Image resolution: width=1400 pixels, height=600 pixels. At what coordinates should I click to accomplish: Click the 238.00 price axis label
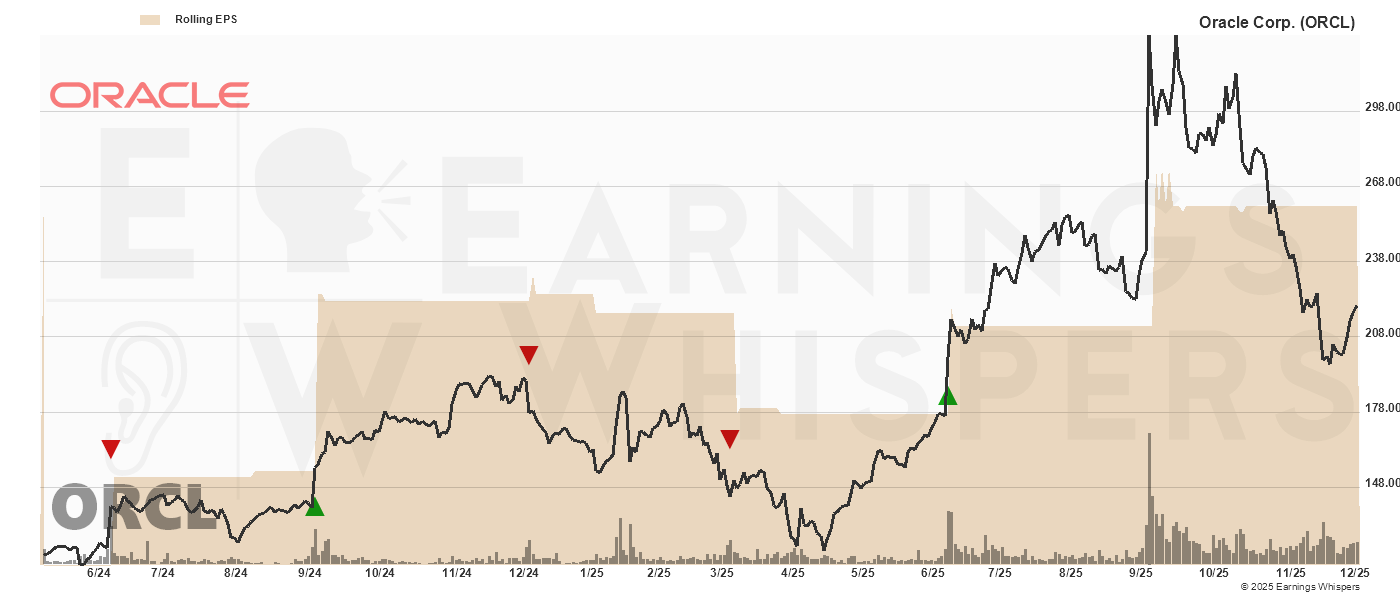(1381, 258)
